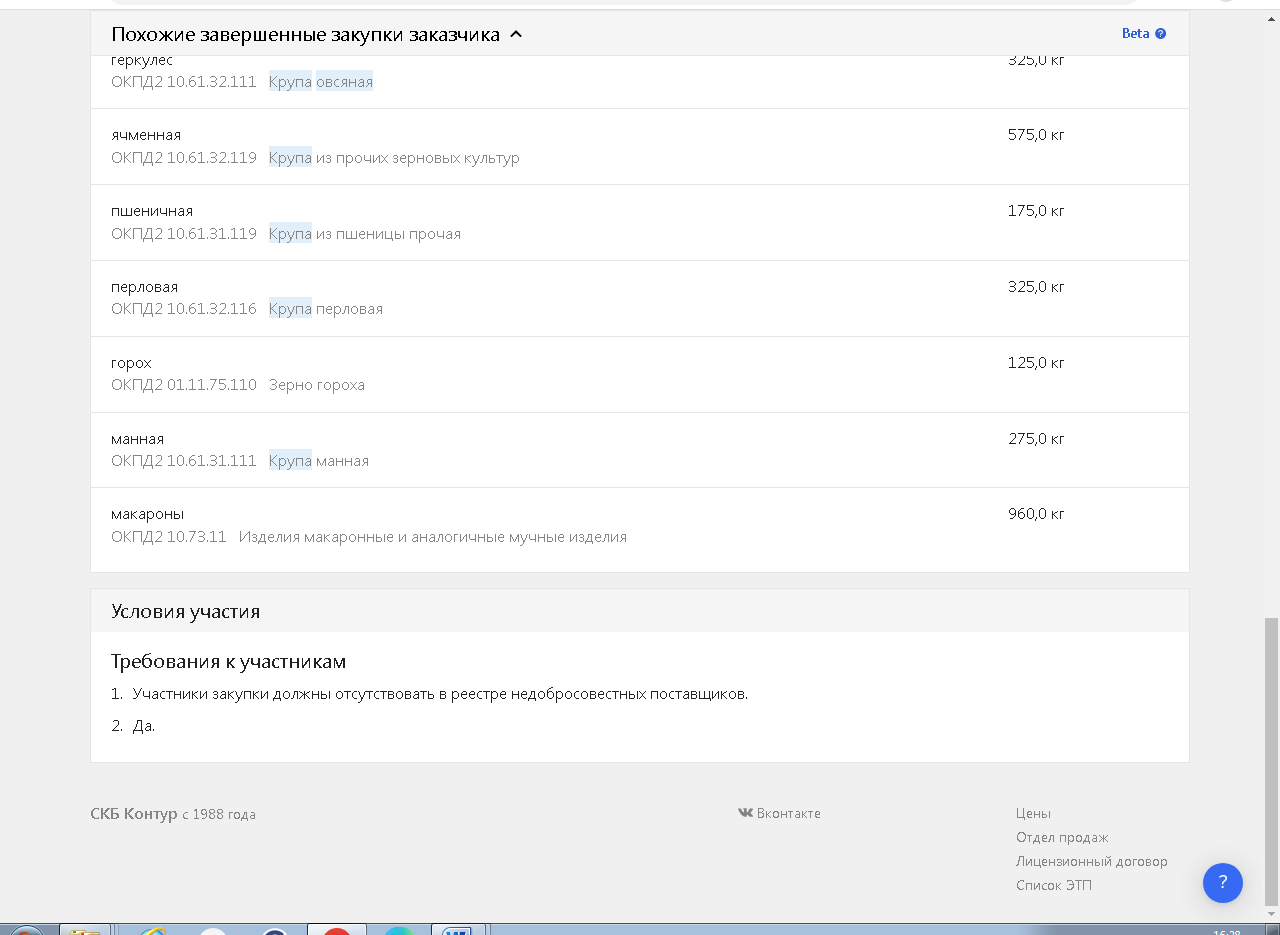The image size is (1280, 935).
Task: Click requirement about реестре недобросовестных поставщиков
Action: point(440,694)
